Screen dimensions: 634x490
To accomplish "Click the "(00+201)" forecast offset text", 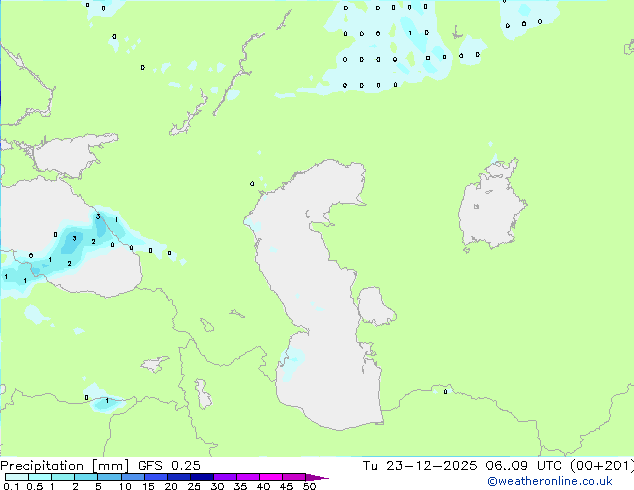I will (602, 466).
